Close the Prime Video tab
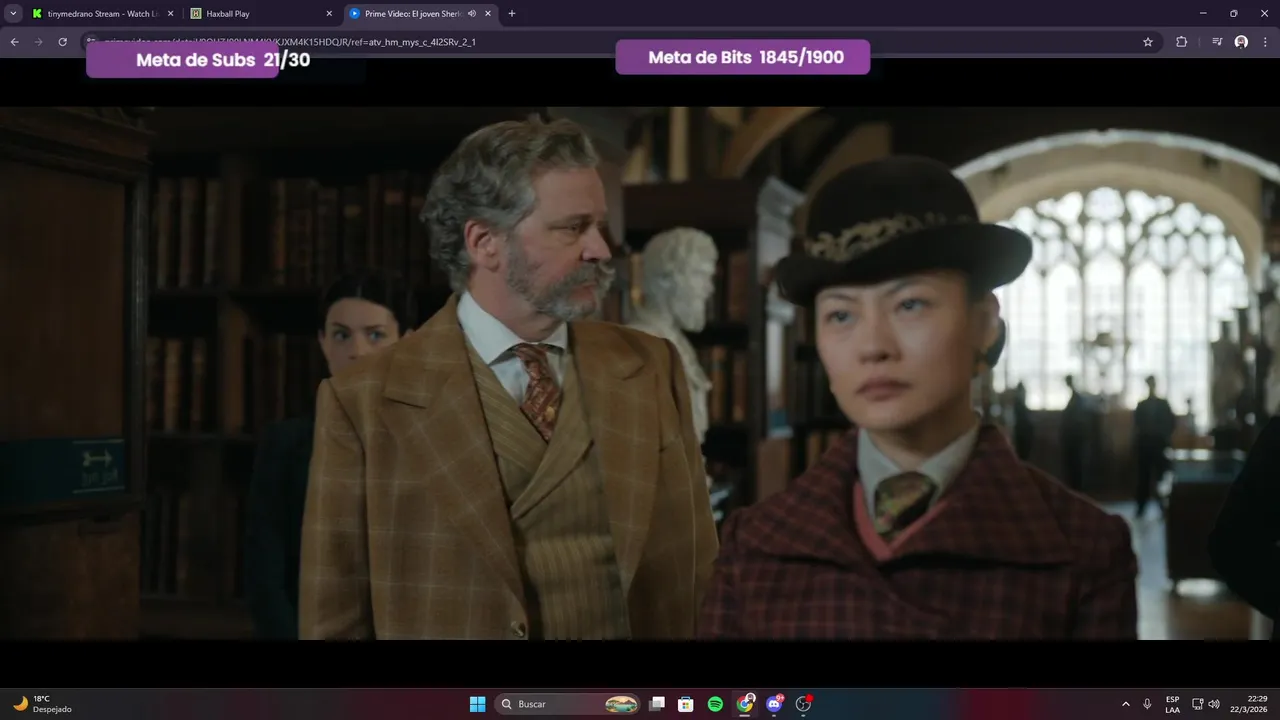The height and width of the screenshot is (720, 1280). [x=488, y=14]
